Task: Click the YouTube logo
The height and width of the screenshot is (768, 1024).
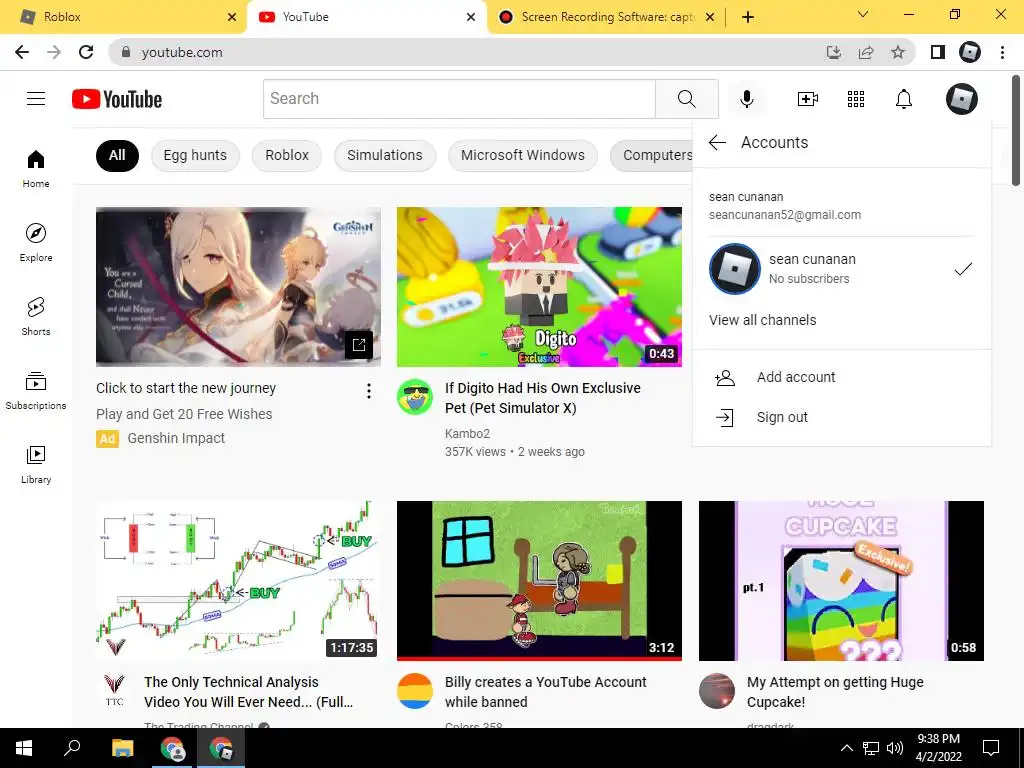Action: [117, 99]
